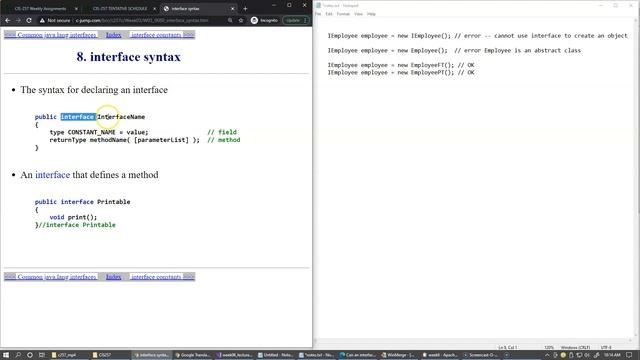Click the Not secure warning icon
Viewport: 640px width, 360px height.
[42, 20]
